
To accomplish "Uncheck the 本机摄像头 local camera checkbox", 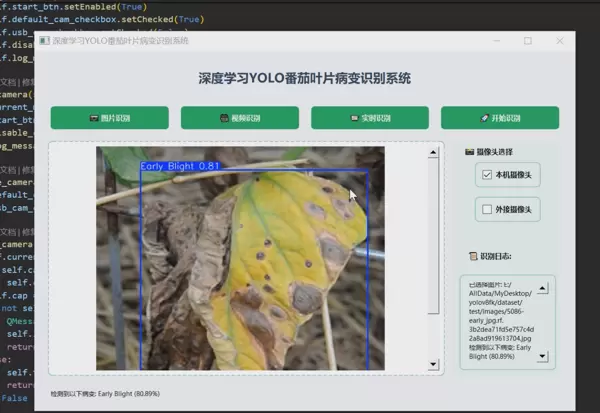I will click(x=488, y=175).
